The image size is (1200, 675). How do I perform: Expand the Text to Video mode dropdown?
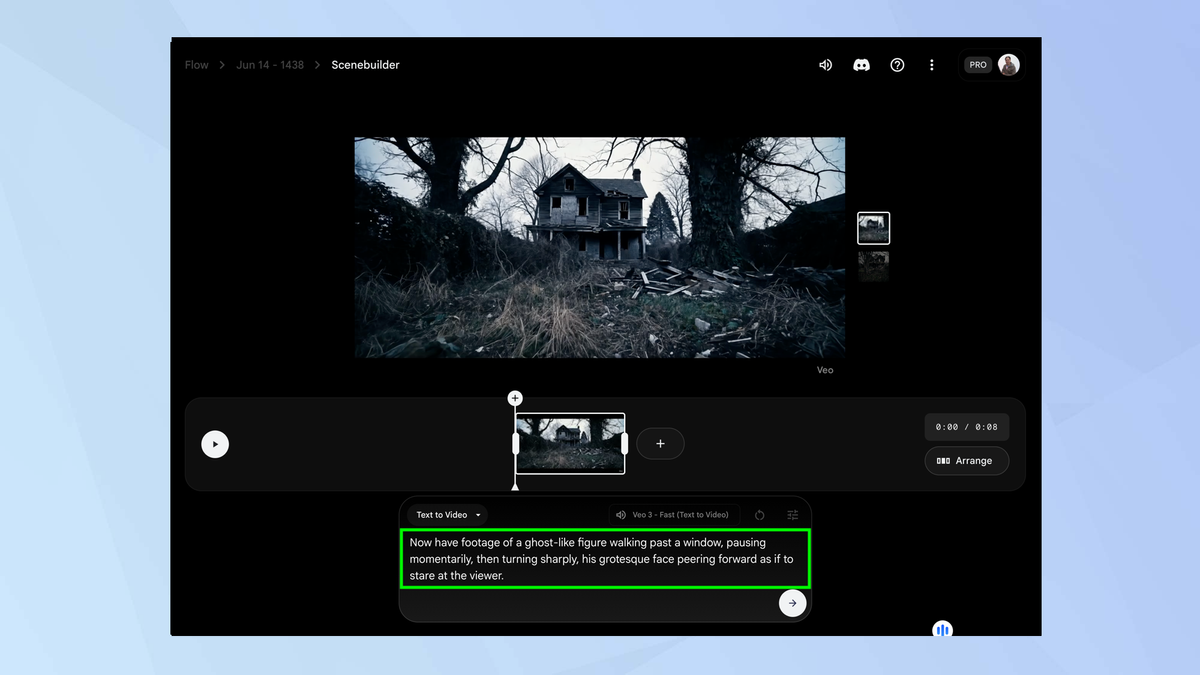tap(449, 515)
